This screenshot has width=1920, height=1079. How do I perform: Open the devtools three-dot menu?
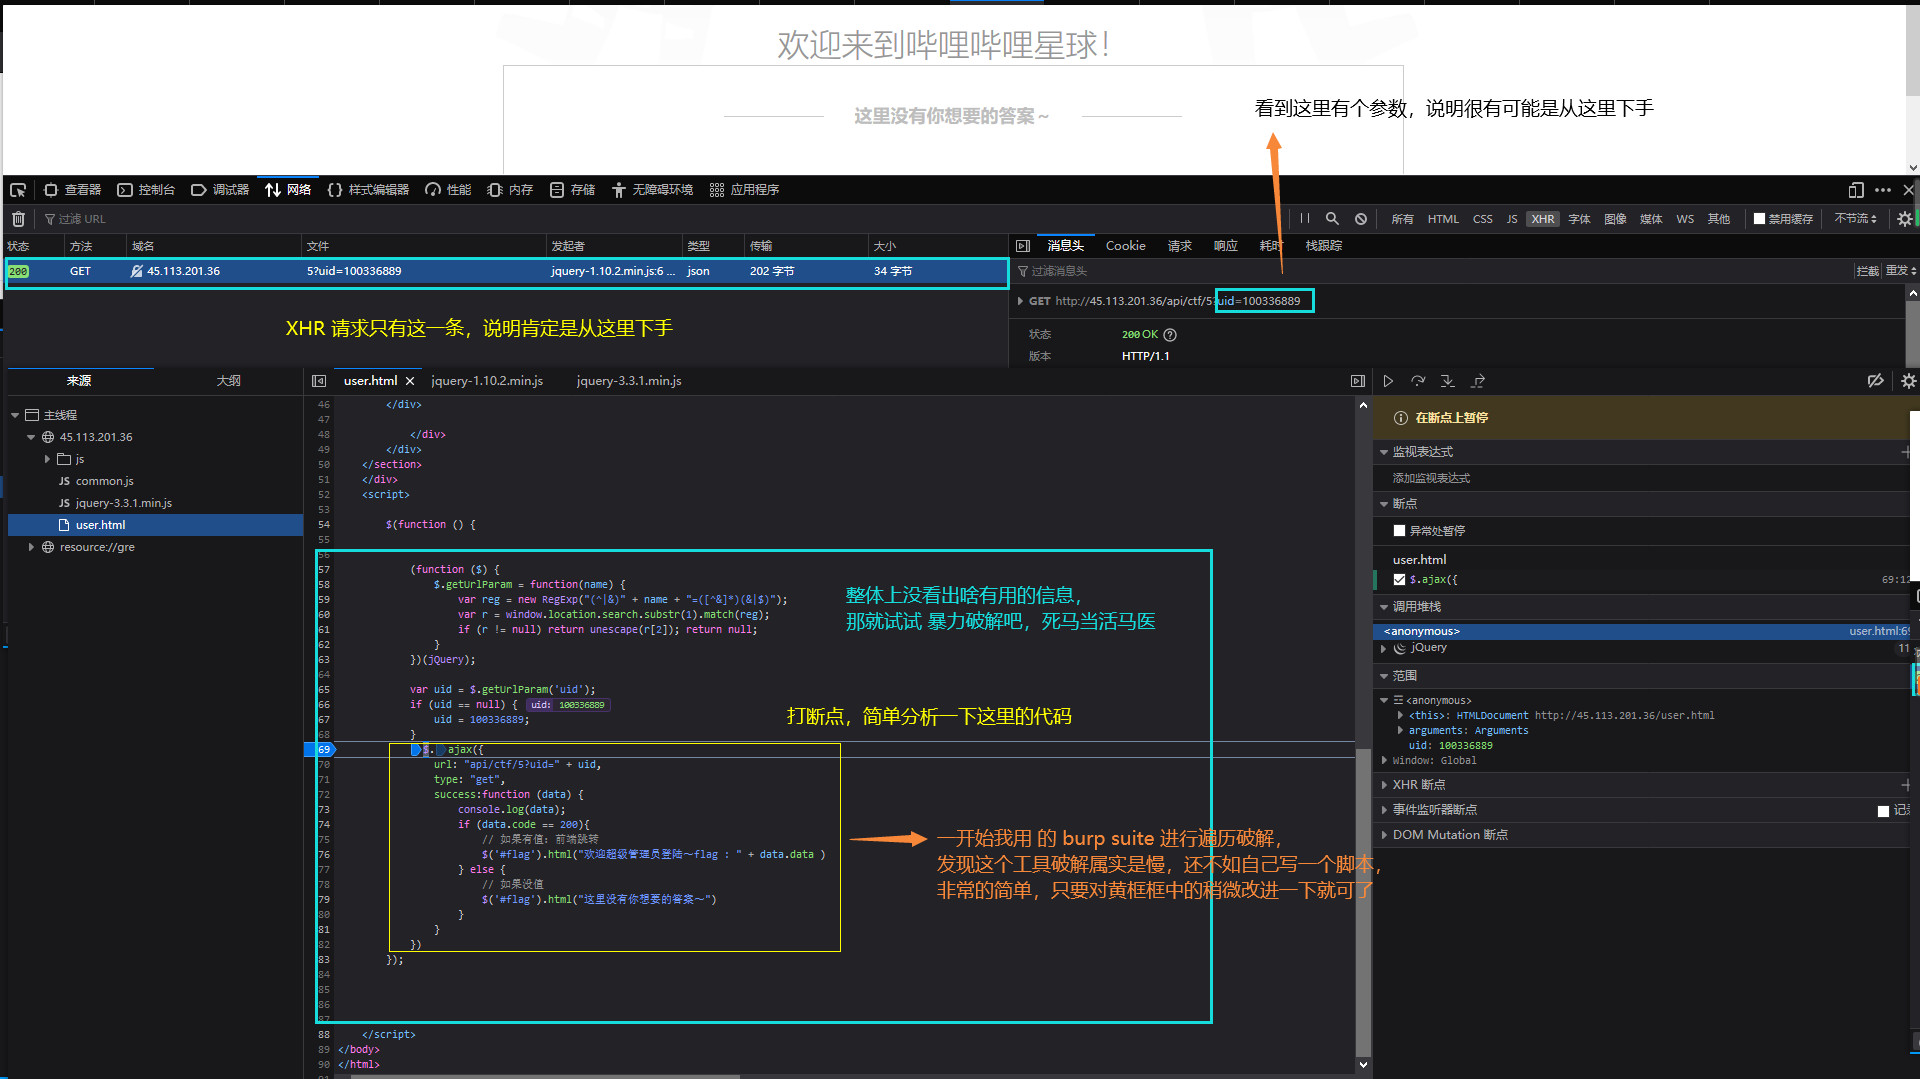(x=1883, y=190)
